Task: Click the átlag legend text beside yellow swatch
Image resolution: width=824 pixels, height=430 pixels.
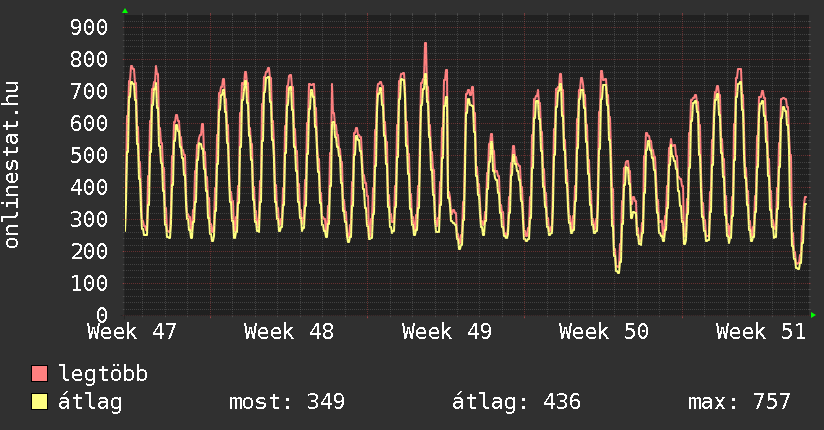Action: [90, 402]
